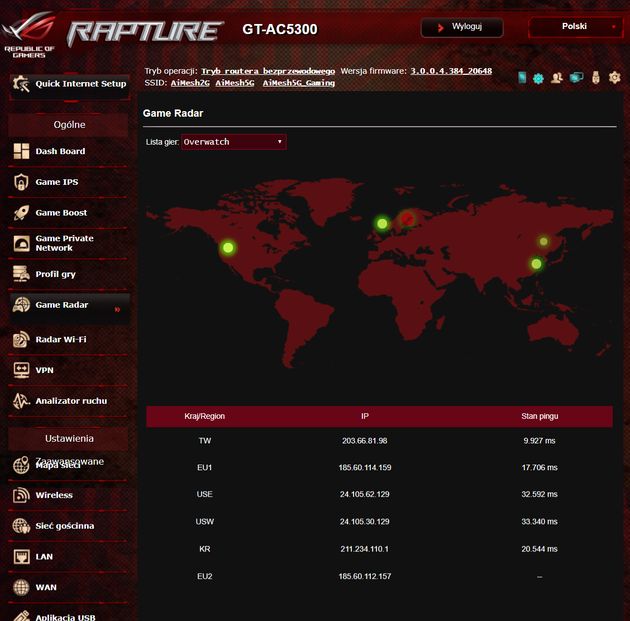Select the TW region cell
This screenshot has width=630, height=621.
pos(205,441)
